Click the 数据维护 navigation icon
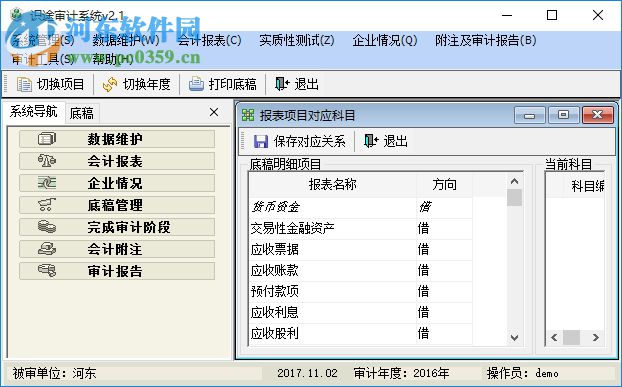Image resolution: width=622 pixels, height=387 pixels. click(x=47, y=139)
